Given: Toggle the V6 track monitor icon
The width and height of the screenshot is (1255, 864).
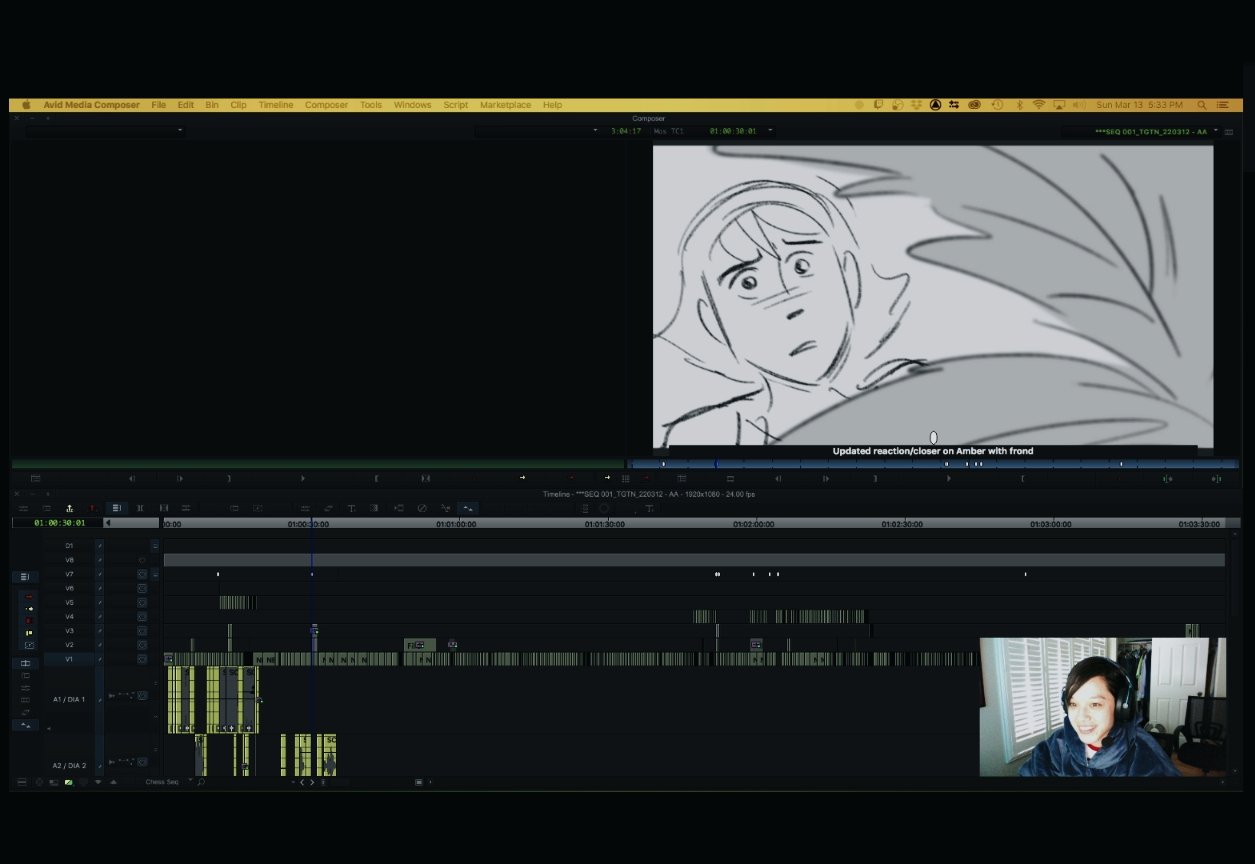Looking at the screenshot, I should click(142, 588).
